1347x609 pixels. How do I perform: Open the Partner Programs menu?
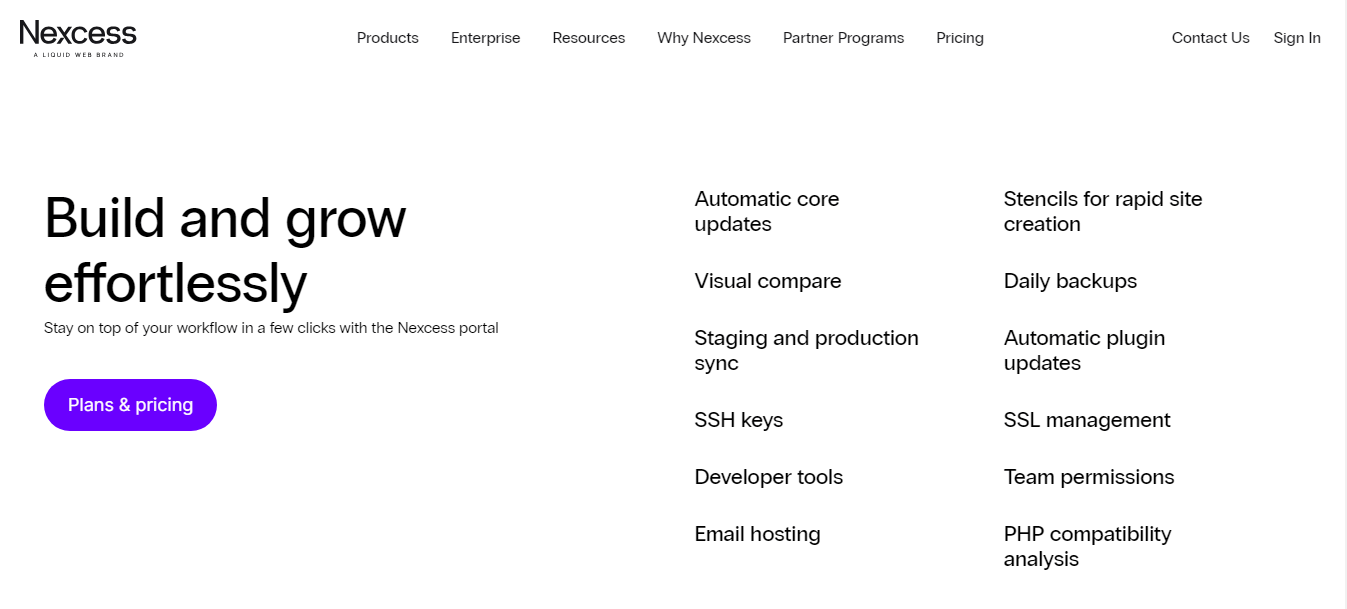[844, 38]
